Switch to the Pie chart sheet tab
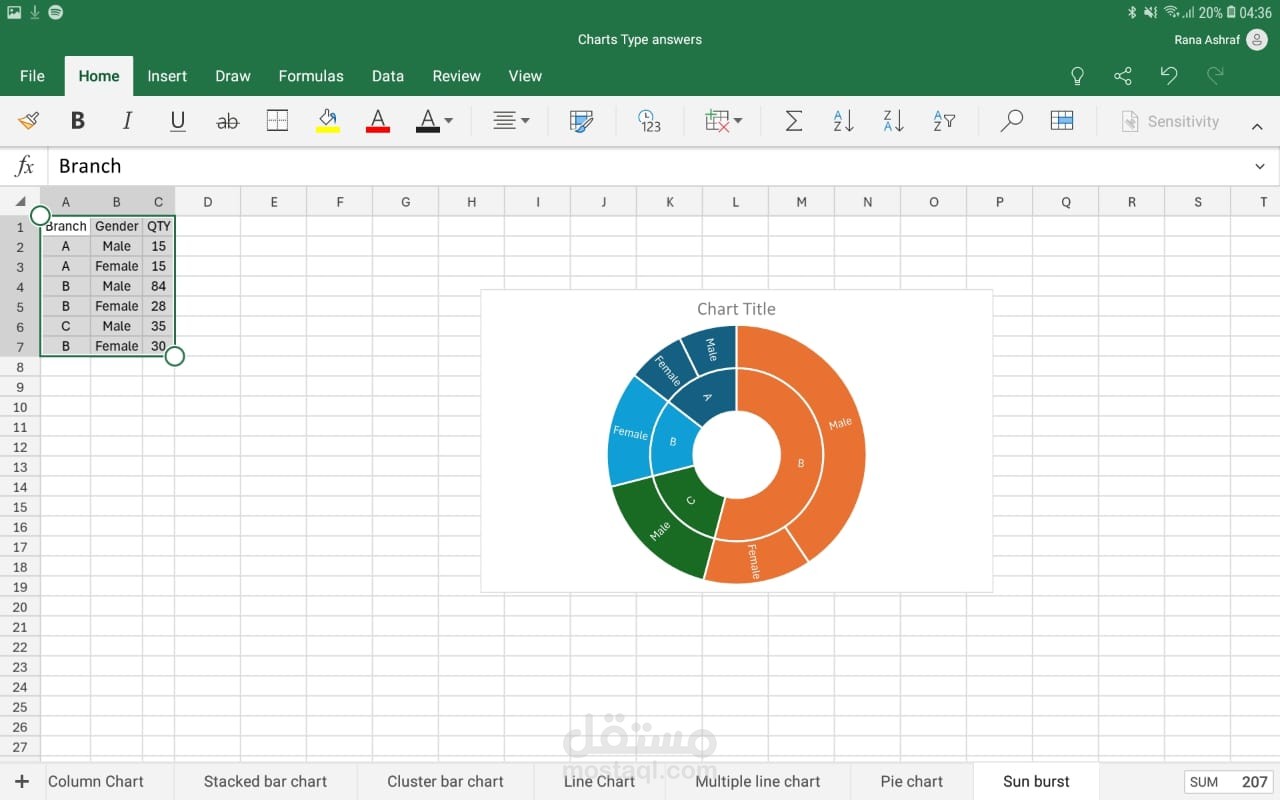1280x800 pixels. (x=911, y=781)
